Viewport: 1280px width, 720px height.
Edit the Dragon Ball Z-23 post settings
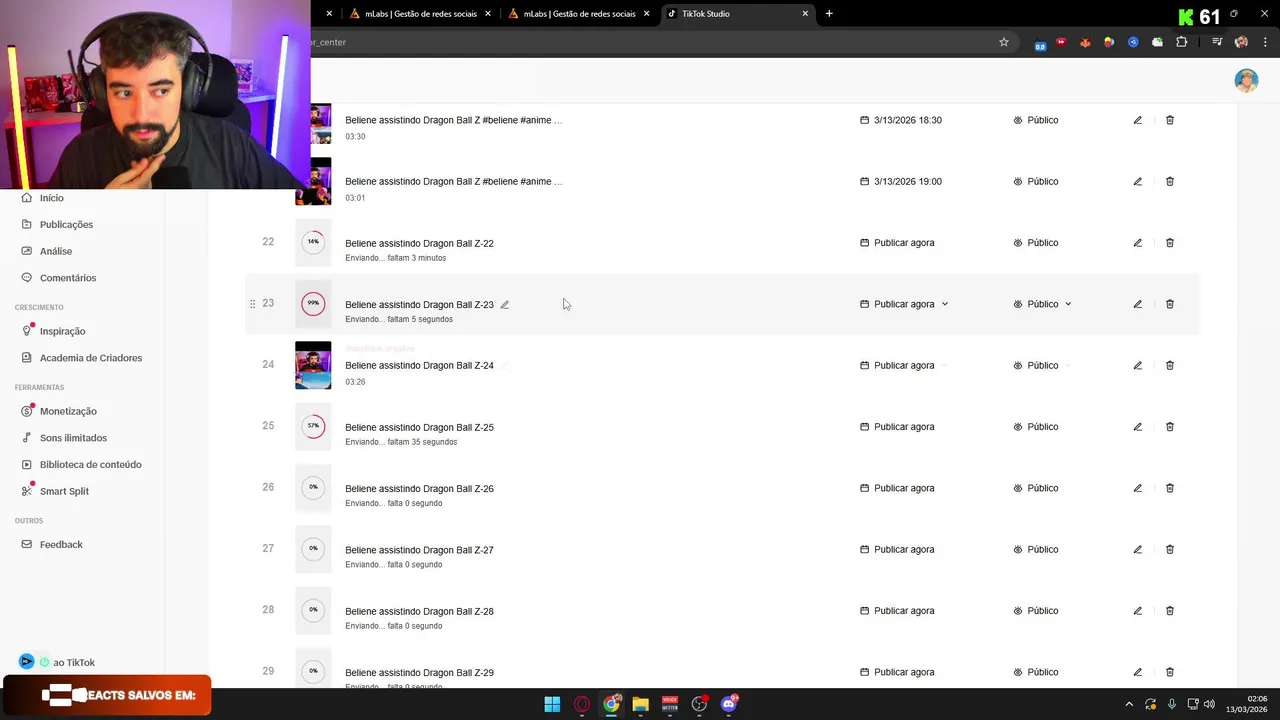(1137, 304)
